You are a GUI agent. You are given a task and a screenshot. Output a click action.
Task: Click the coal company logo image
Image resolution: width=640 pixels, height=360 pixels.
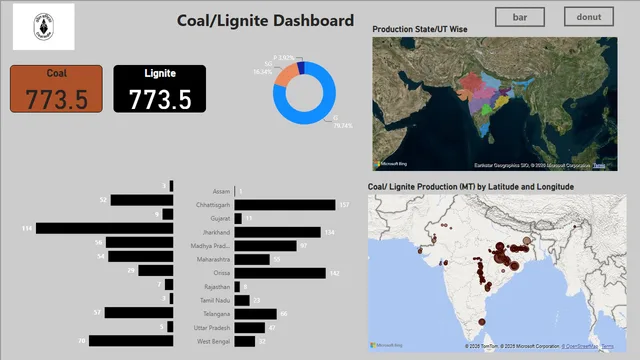click(x=44, y=27)
